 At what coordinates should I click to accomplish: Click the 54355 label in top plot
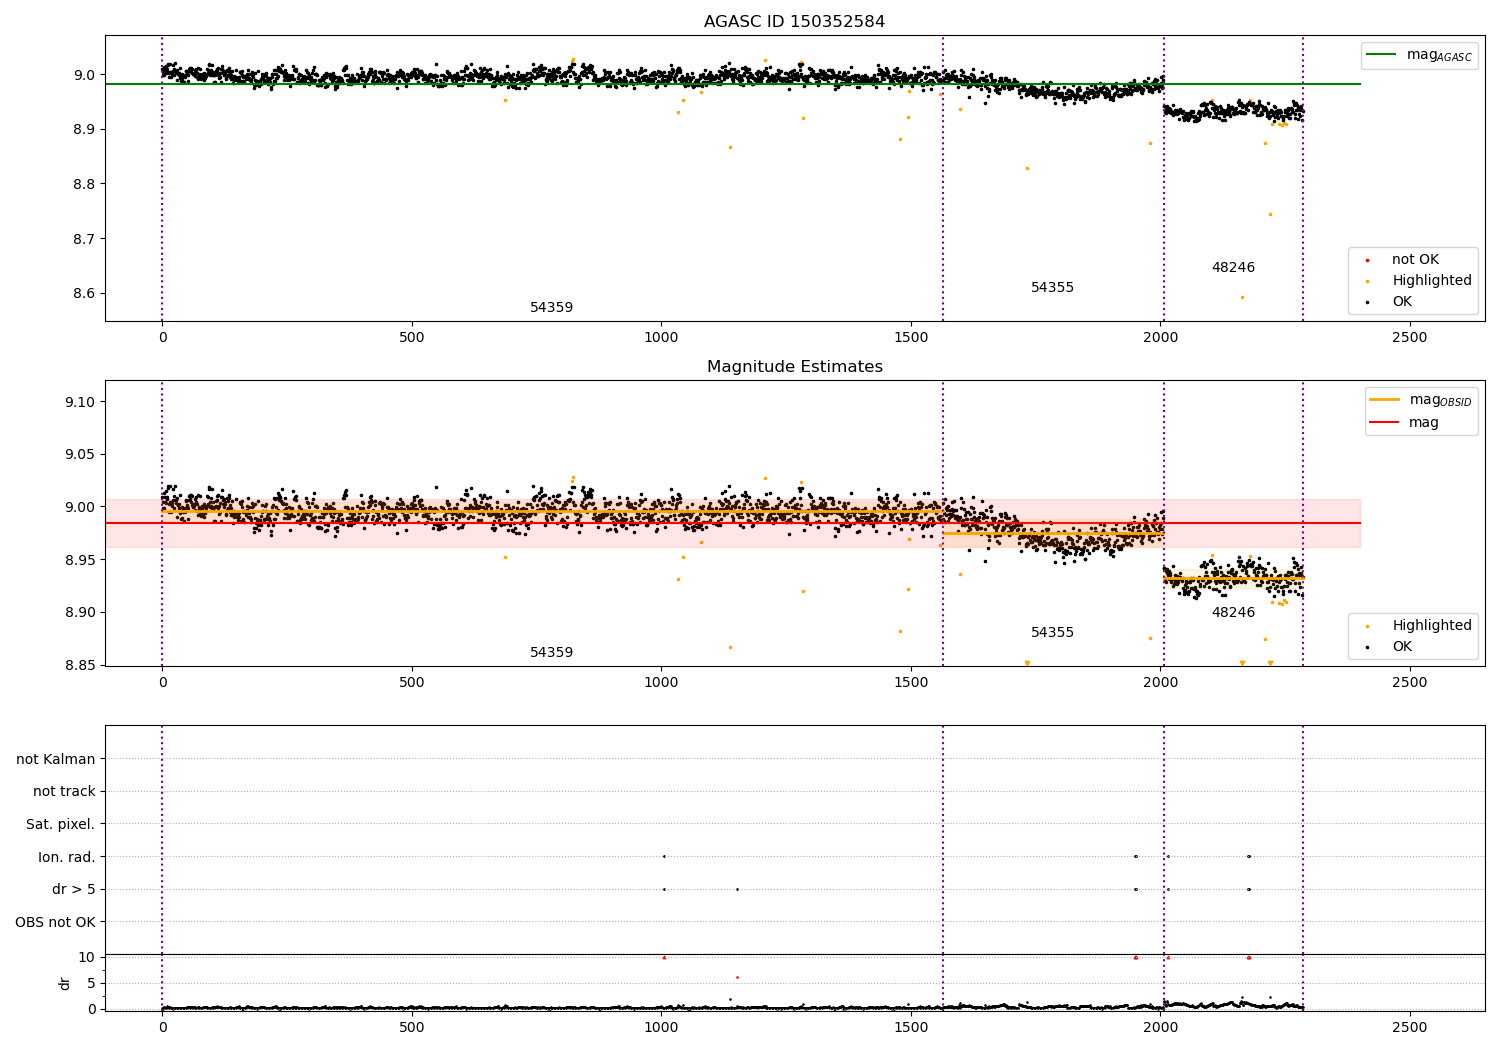(1052, 288)
